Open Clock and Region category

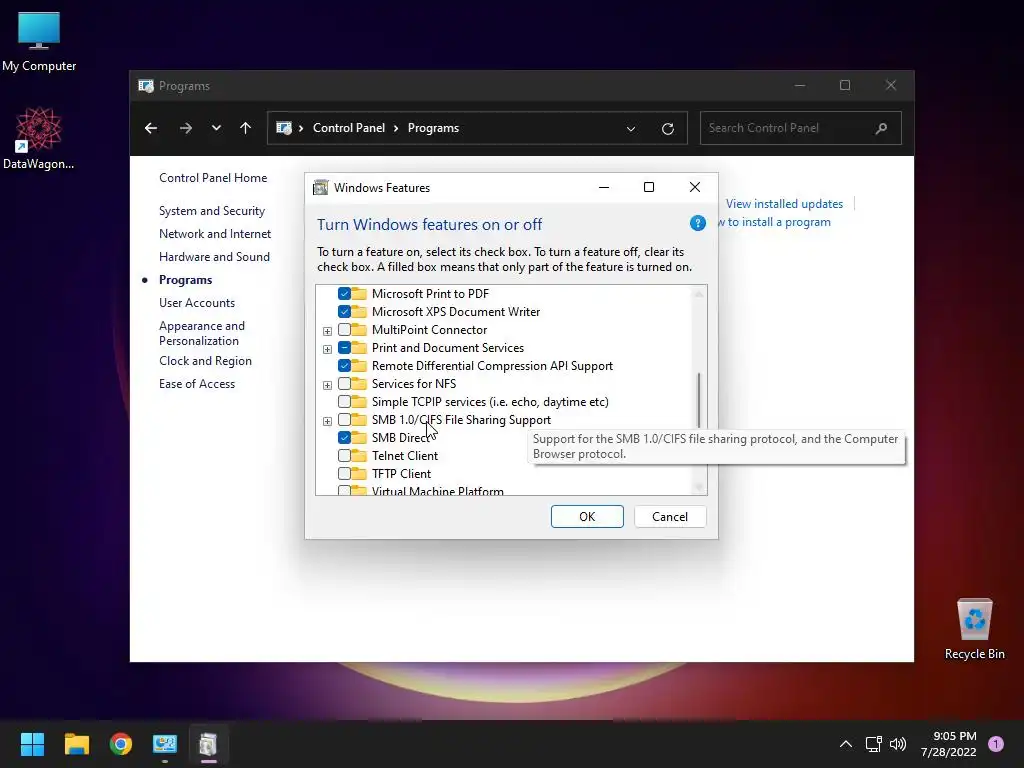pyautogui.click(x=205, y=361)
